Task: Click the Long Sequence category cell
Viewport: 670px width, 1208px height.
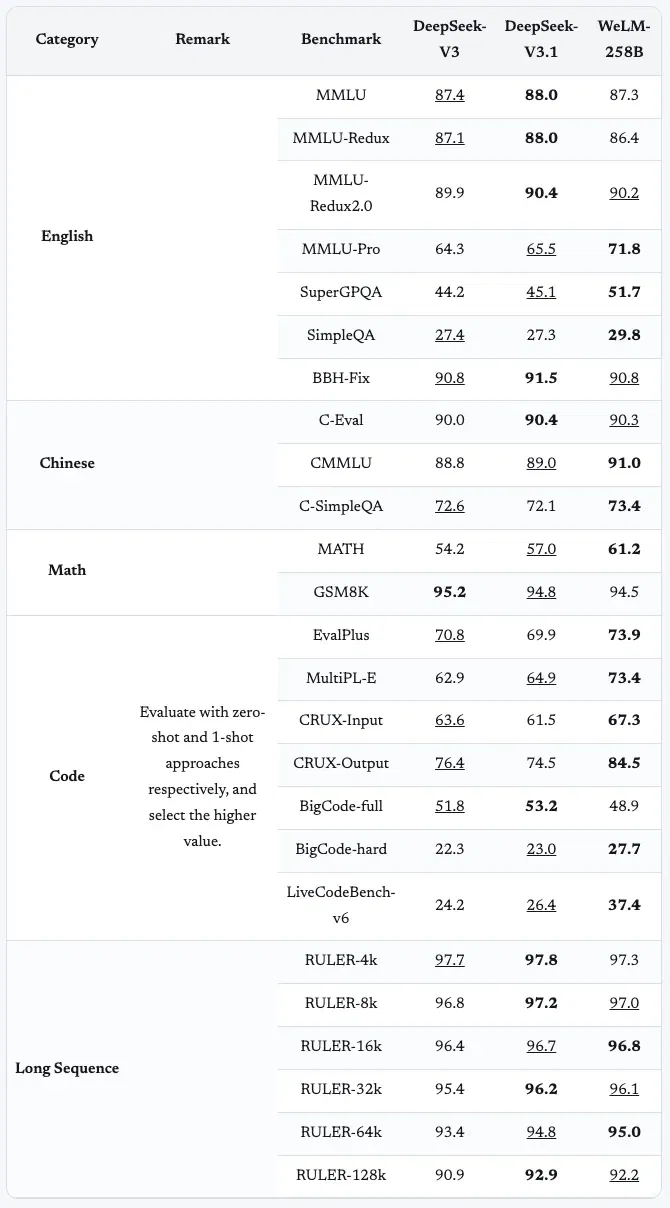Action: (x=67, y=1068)
